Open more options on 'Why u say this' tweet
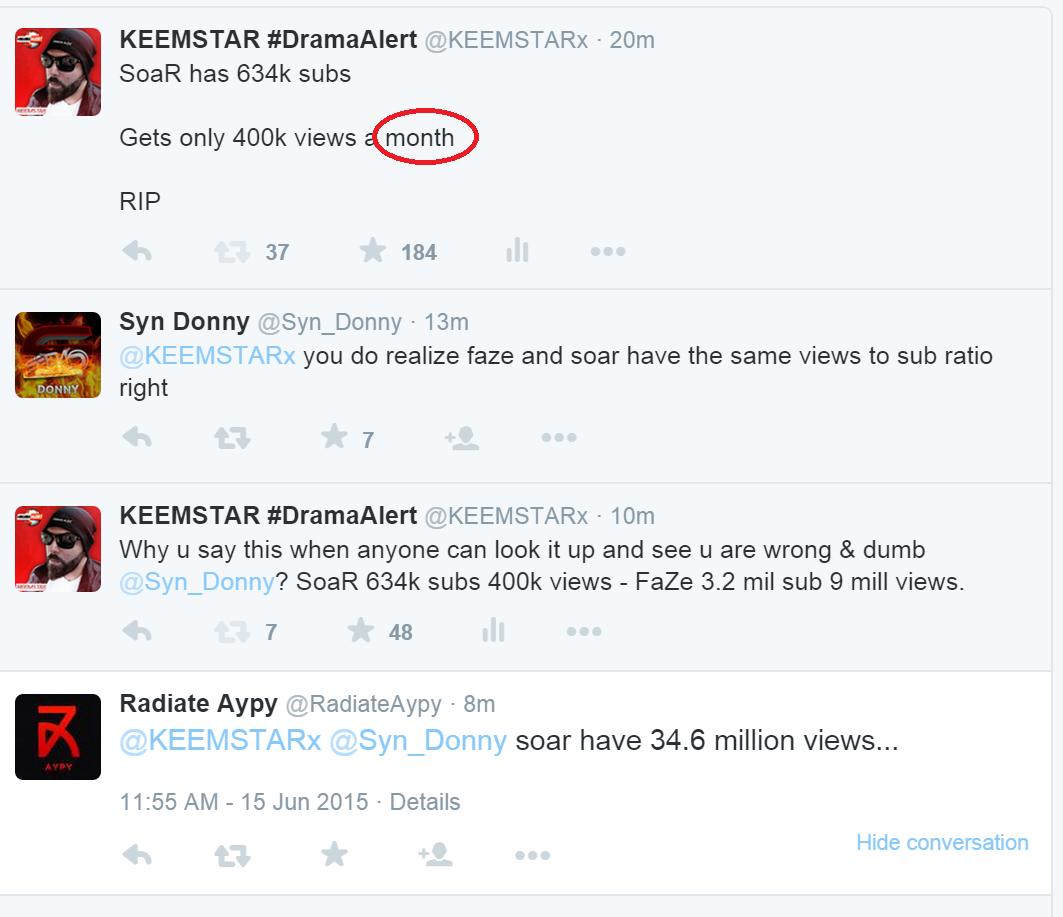 [584, 632]
